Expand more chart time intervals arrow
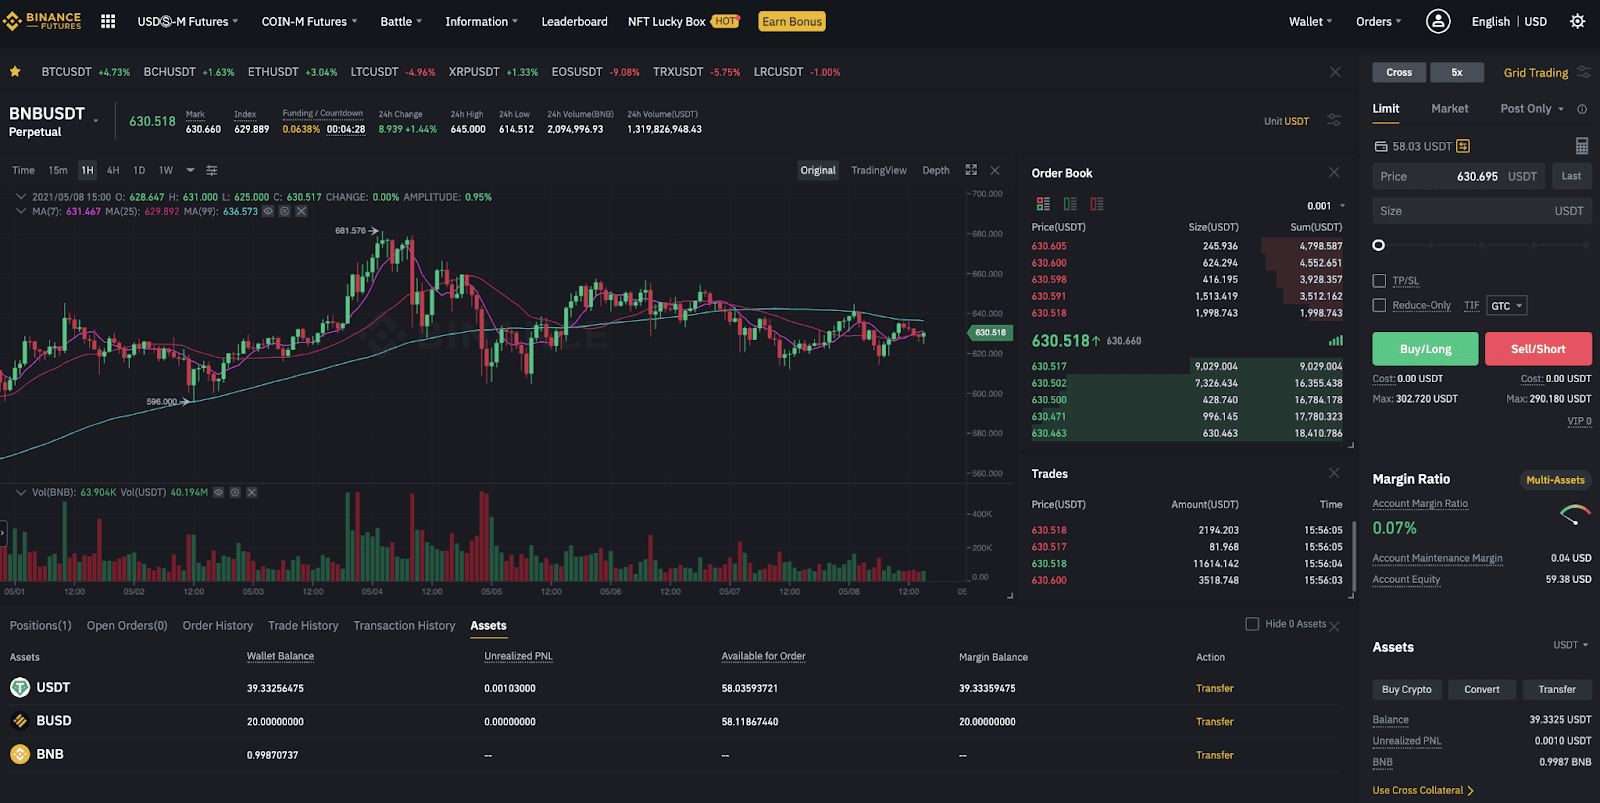This screenshot has height=803, width=1600. [x=190, y=170]
